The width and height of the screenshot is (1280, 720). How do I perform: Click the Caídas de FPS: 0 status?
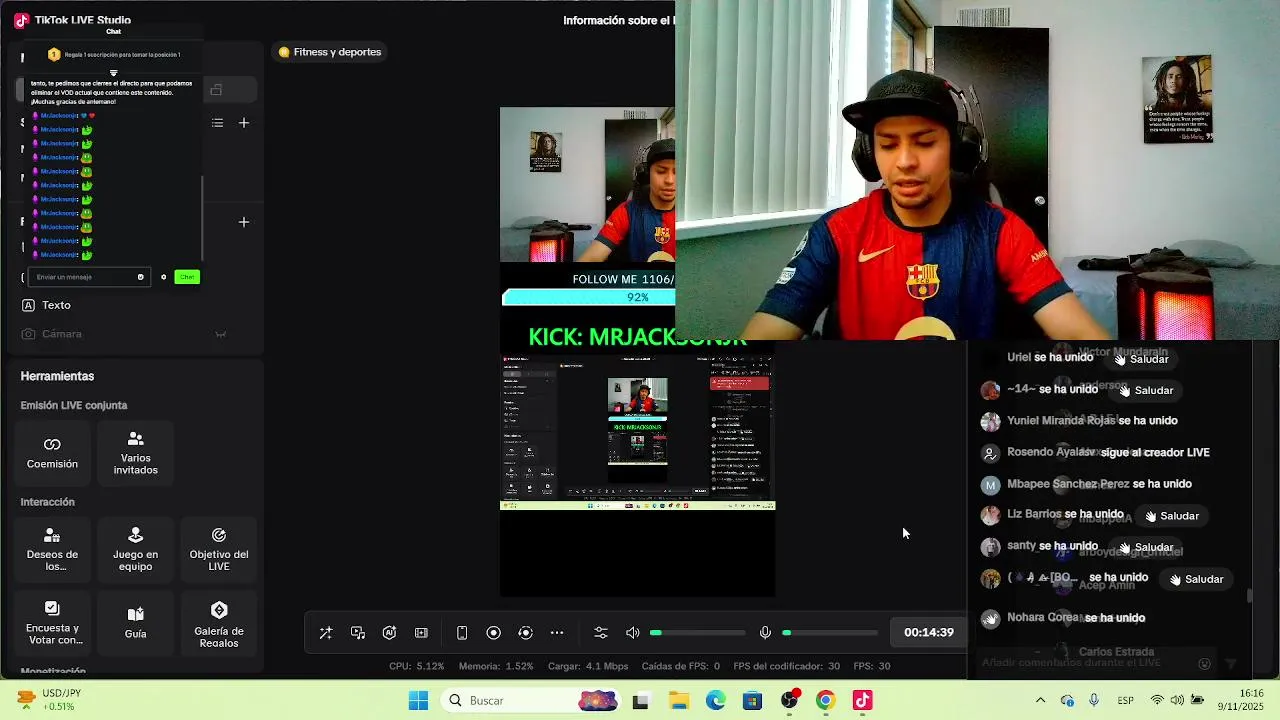tap(681, 666)
